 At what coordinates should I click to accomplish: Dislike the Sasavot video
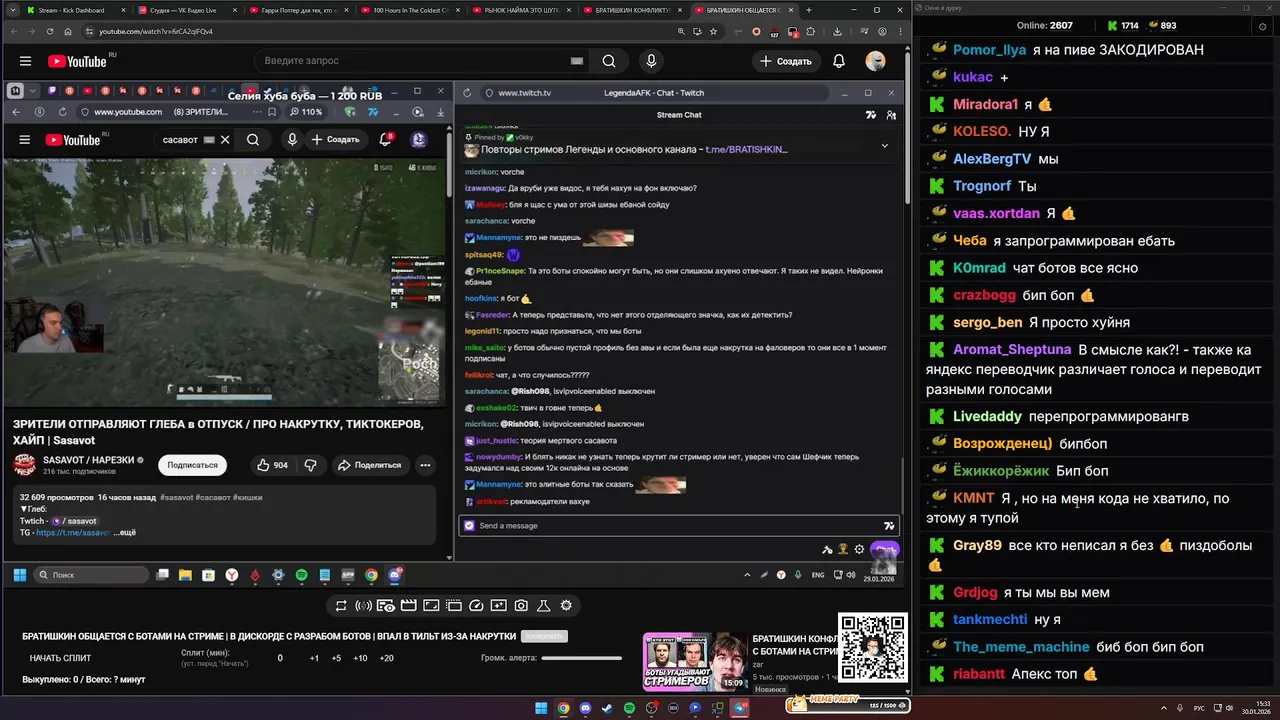point(311,465)
